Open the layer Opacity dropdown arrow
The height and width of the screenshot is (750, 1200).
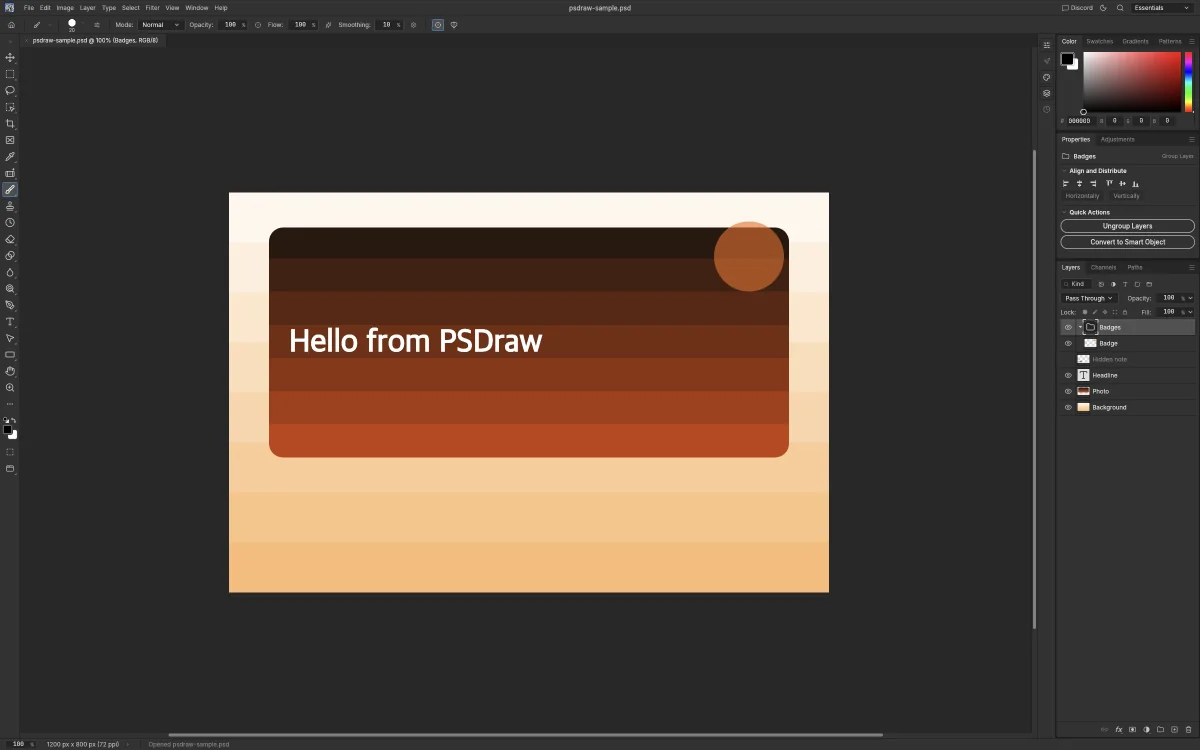tap(1190, 298)
